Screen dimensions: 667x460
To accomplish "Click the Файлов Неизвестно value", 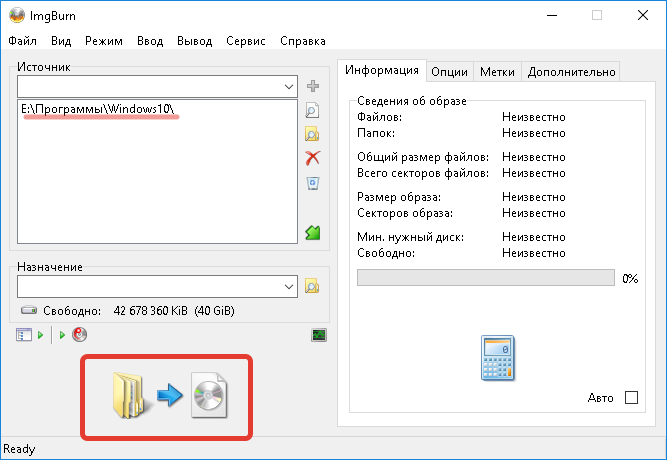I will pos(534,117).
